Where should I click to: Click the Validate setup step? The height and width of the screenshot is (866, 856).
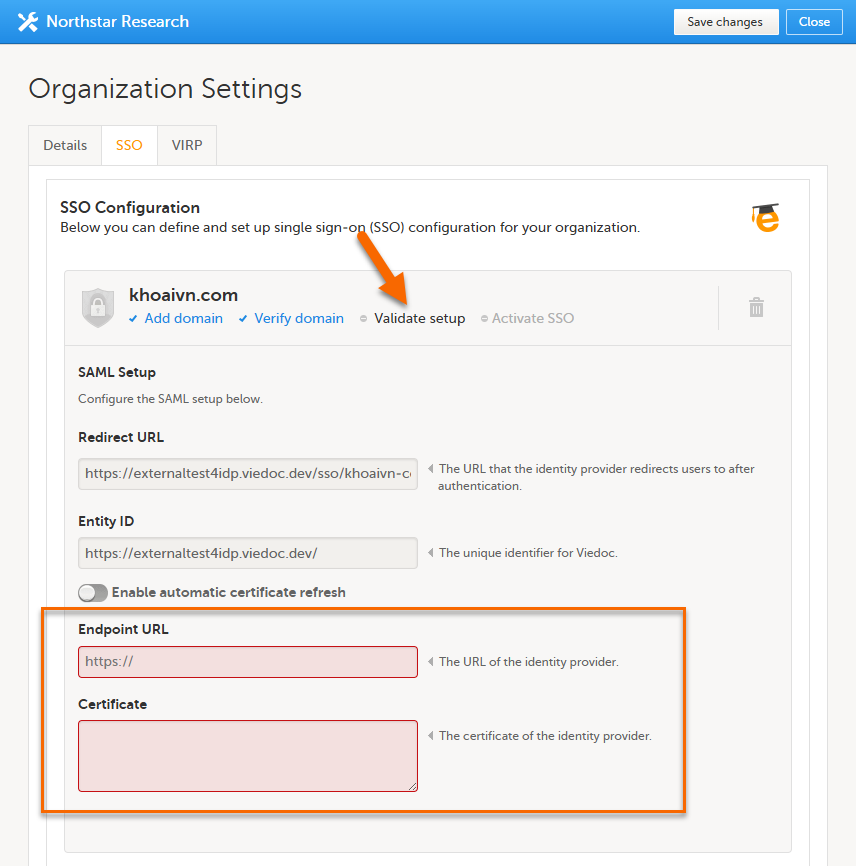point(419,319)
